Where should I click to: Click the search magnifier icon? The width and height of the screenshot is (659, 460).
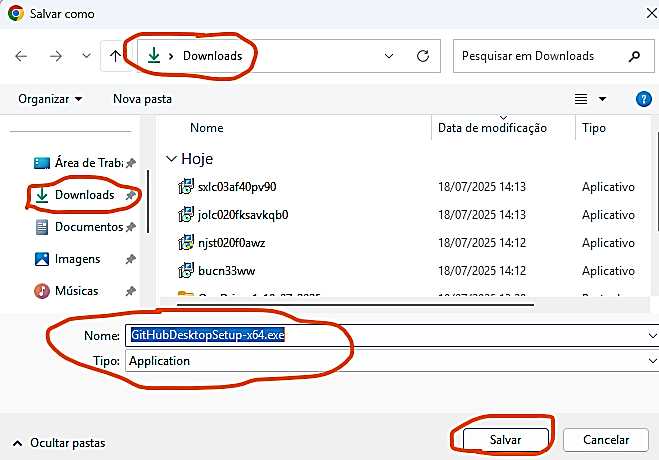(x=634, y=56)
